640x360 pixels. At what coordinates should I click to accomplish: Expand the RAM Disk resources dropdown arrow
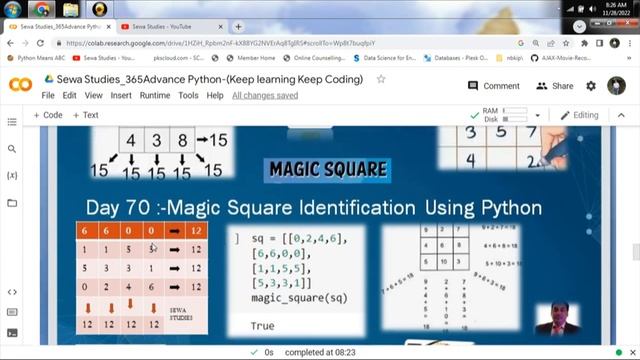tap(538, 116)
